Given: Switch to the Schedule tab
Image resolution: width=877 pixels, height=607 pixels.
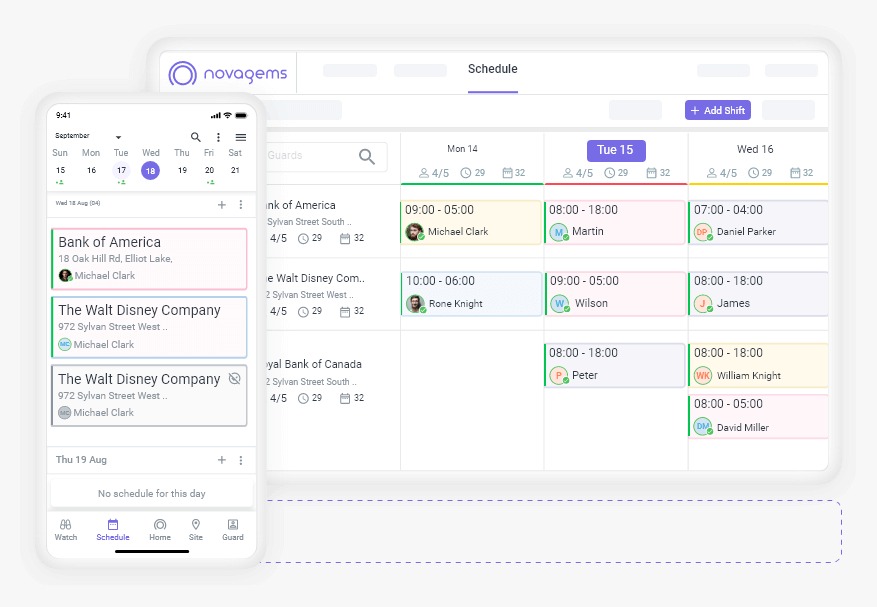Looking at the screenshot, I should click(492, 70).
